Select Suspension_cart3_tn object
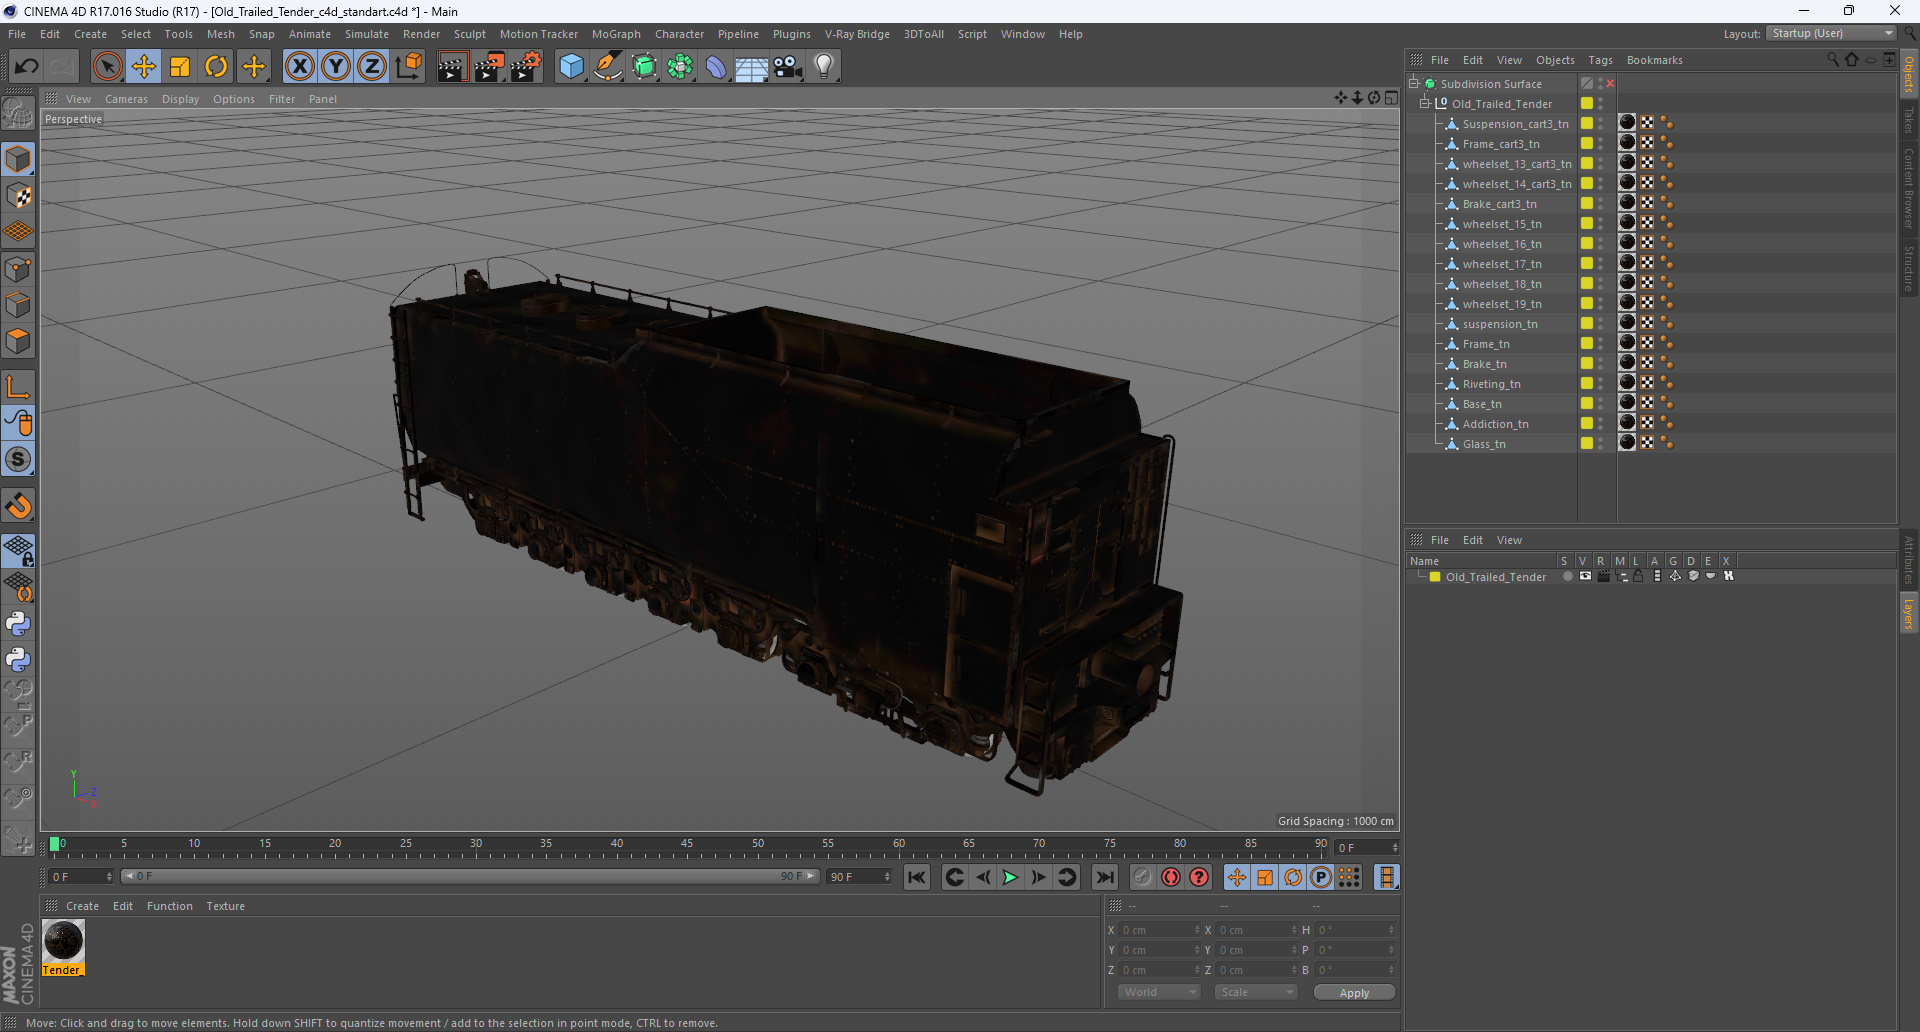Image resolution: width=1920 pixels, height=1032 pixels. [1515, 124]
